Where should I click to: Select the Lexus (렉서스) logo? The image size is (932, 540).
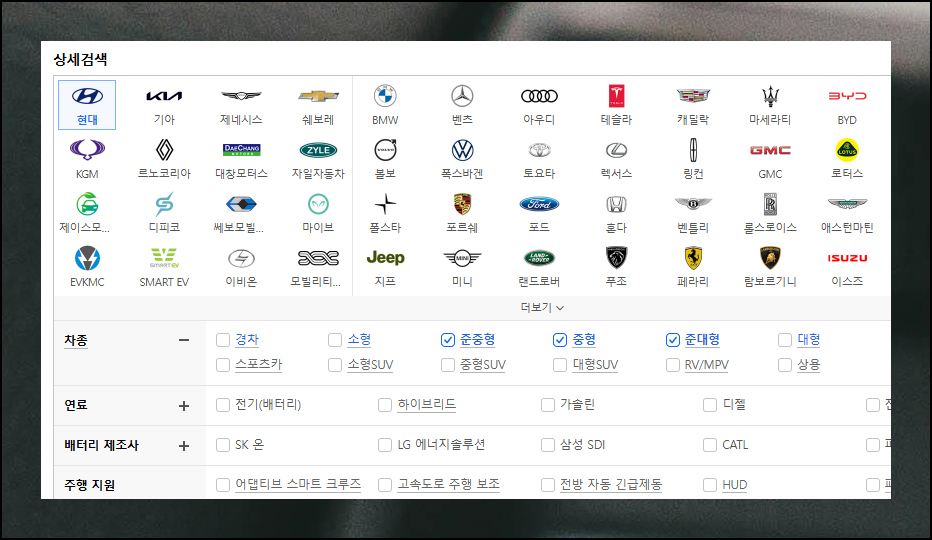(616, 150)
